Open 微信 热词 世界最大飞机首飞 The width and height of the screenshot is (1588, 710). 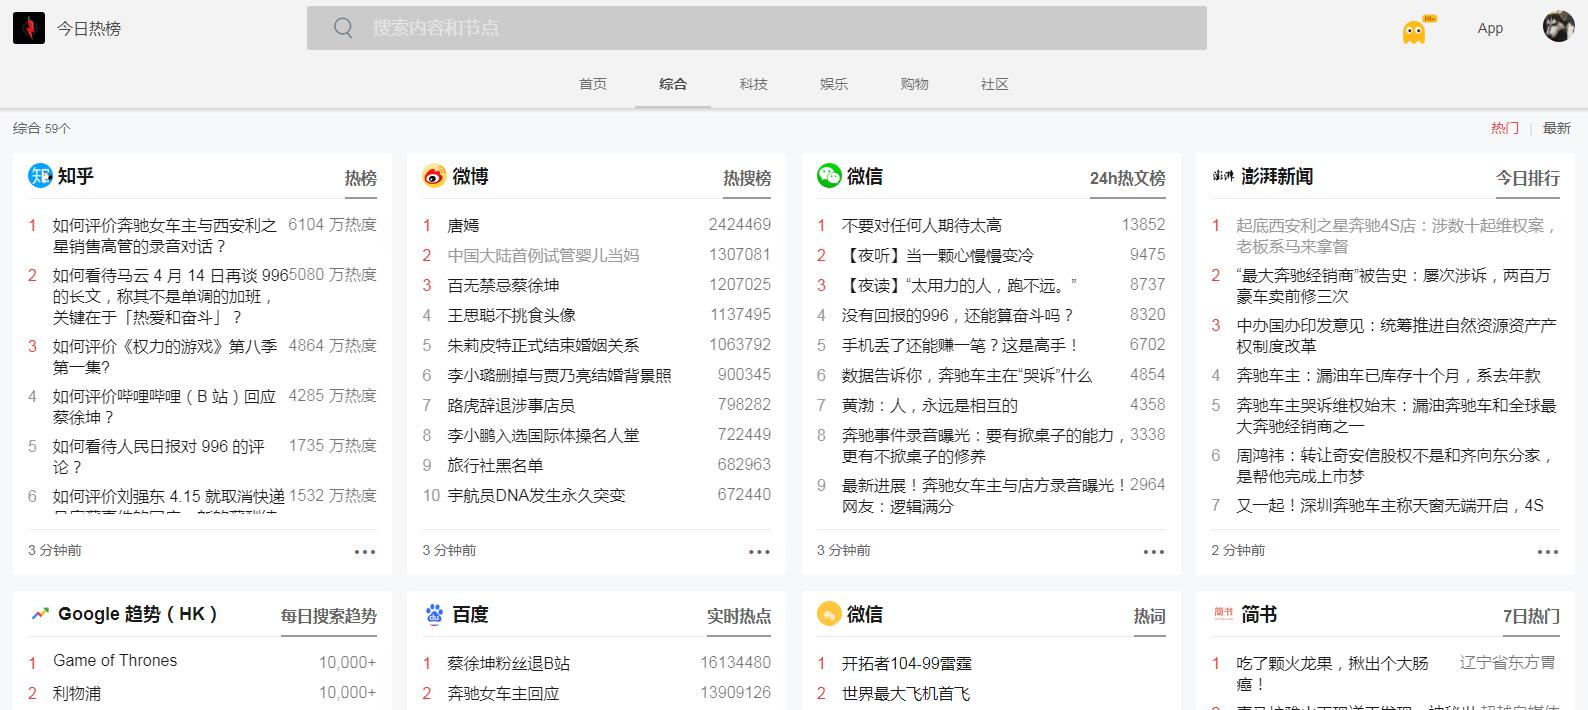906,693
